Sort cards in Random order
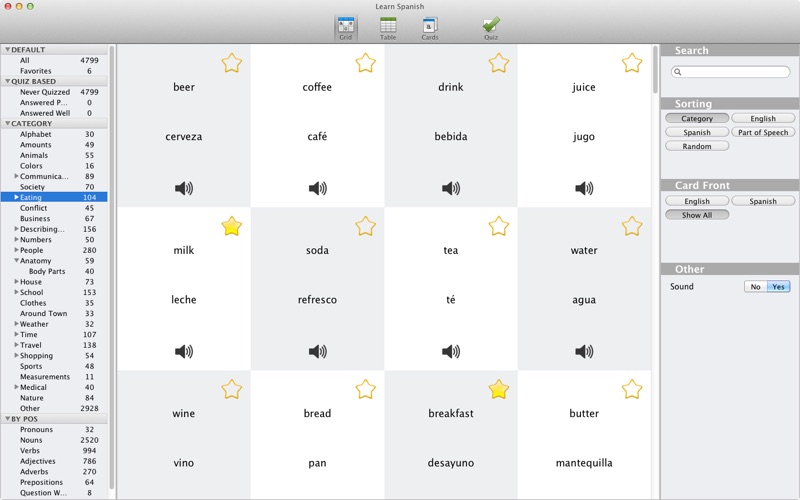Viewport: 800px width, 500px height. coord(697,146)
